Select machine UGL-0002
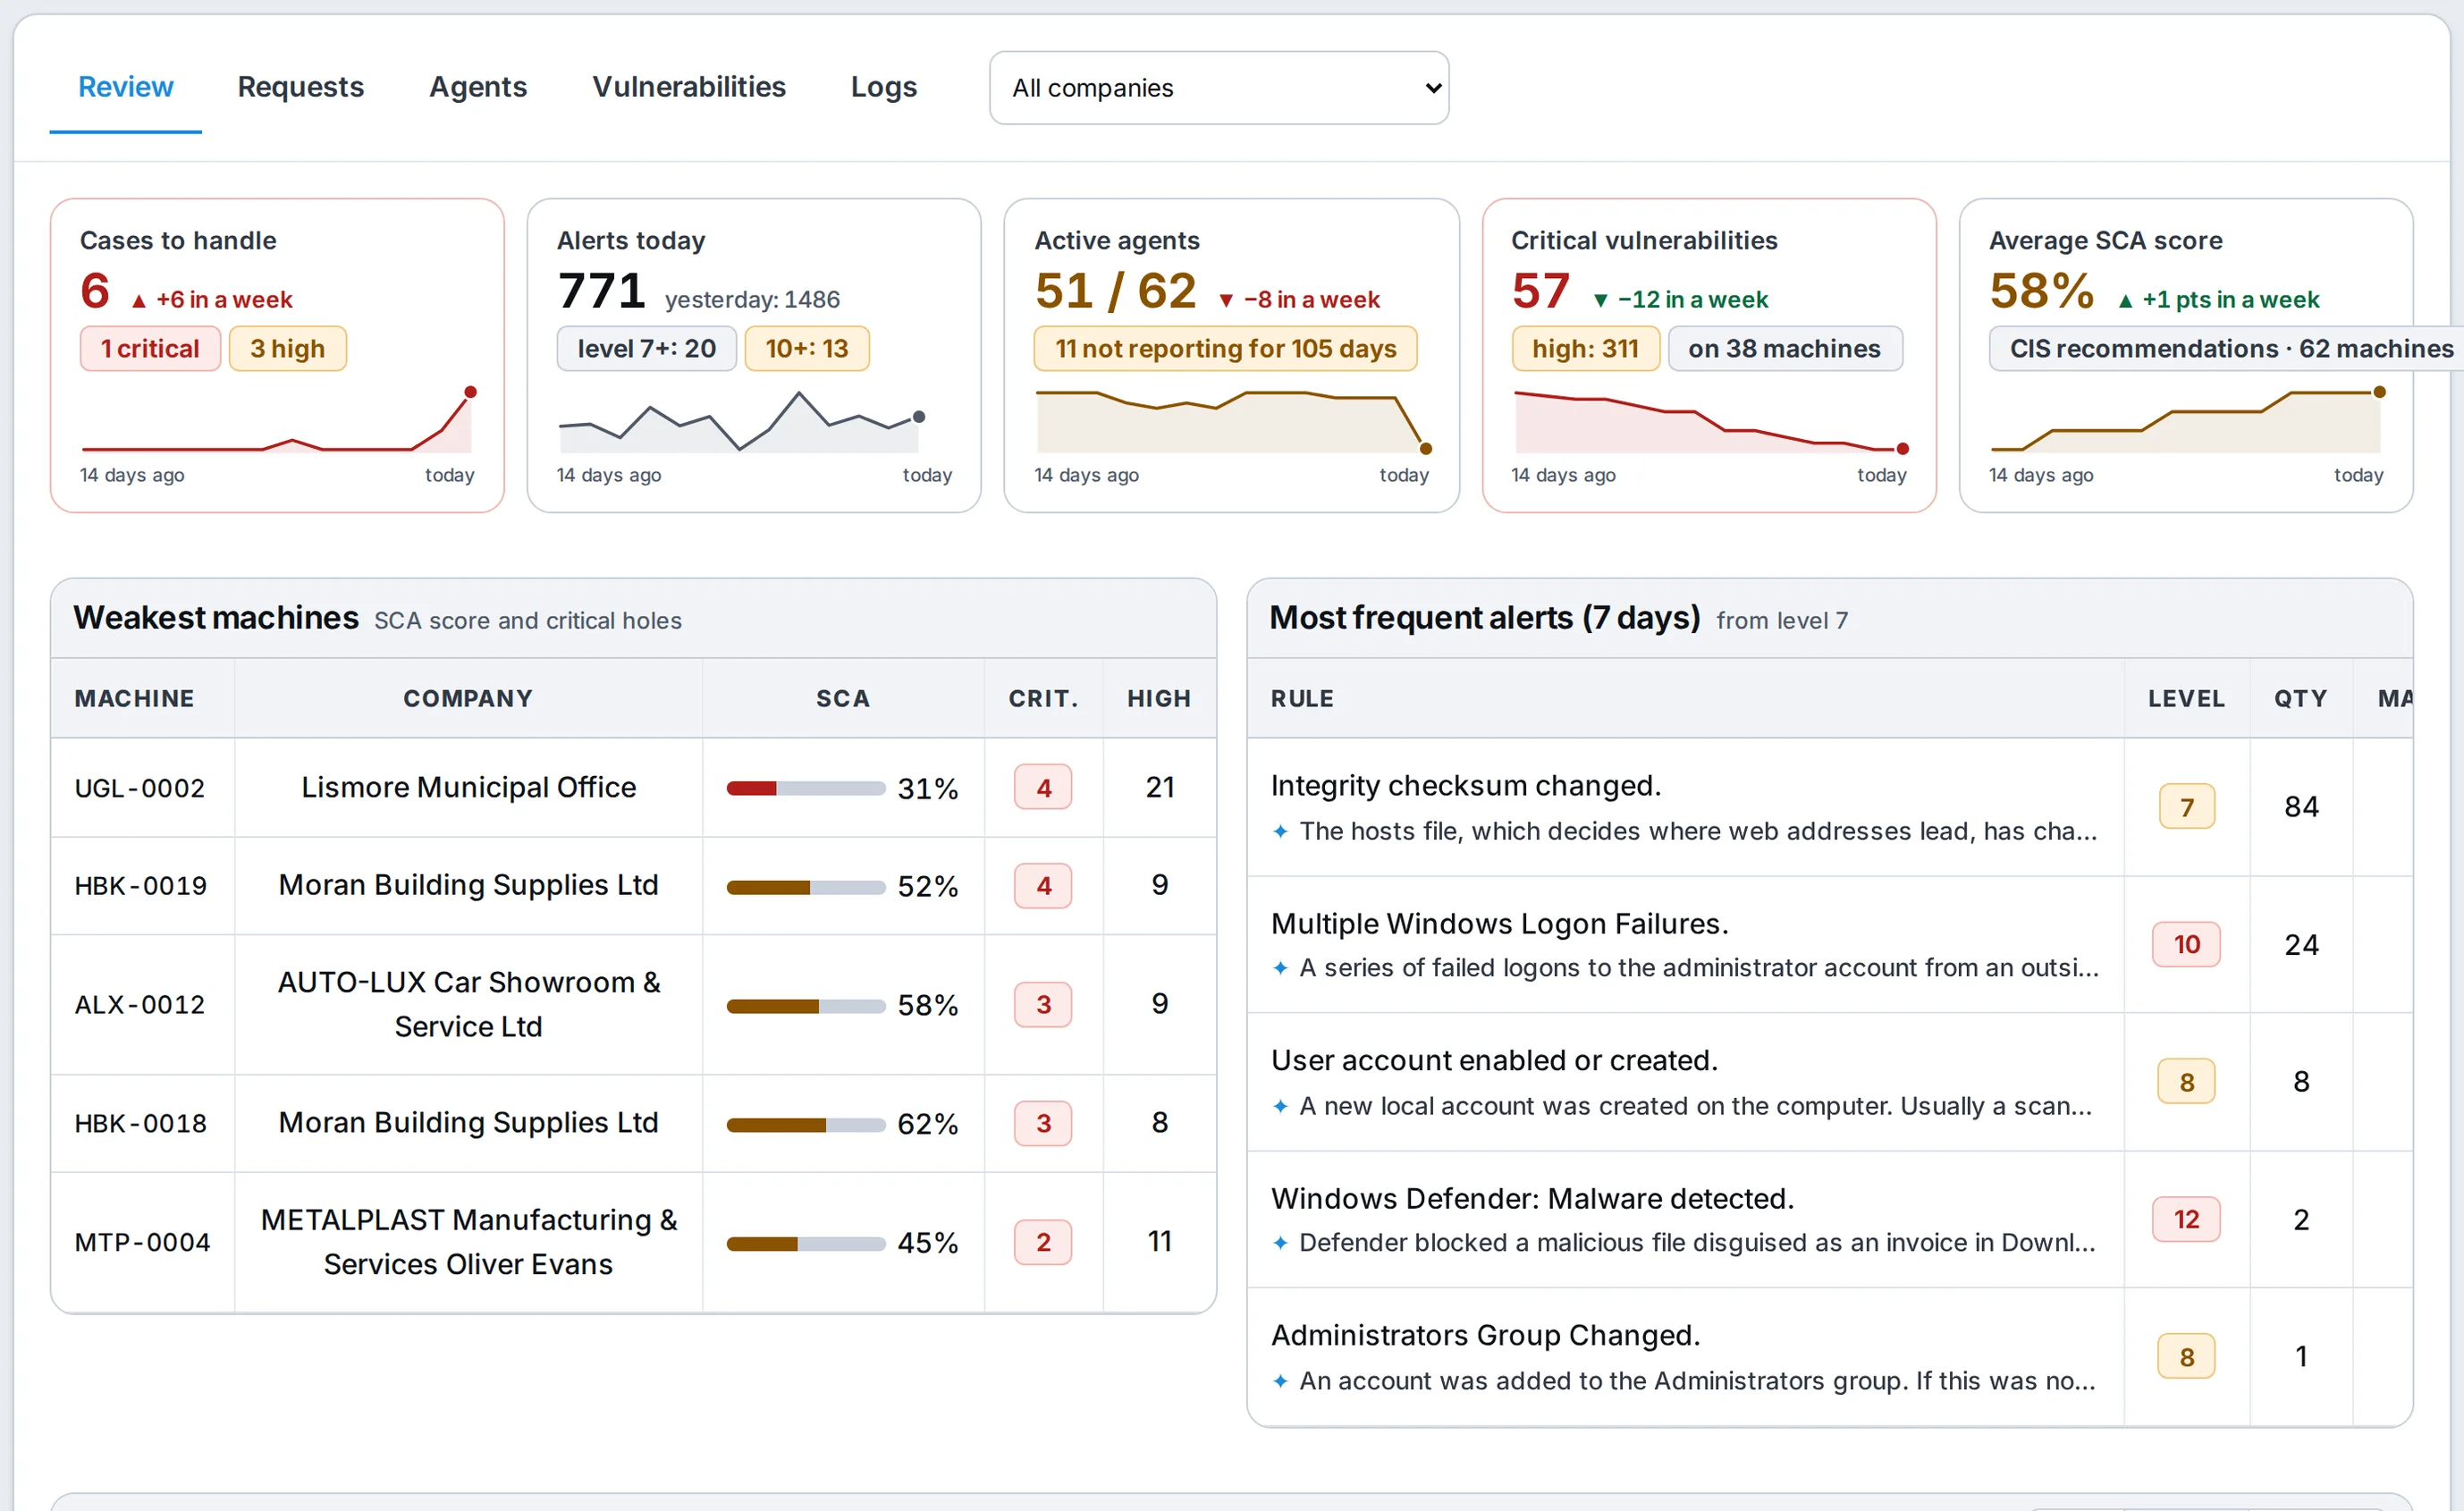Screen dimensions: 2464x1511 [x=140, y=789]
